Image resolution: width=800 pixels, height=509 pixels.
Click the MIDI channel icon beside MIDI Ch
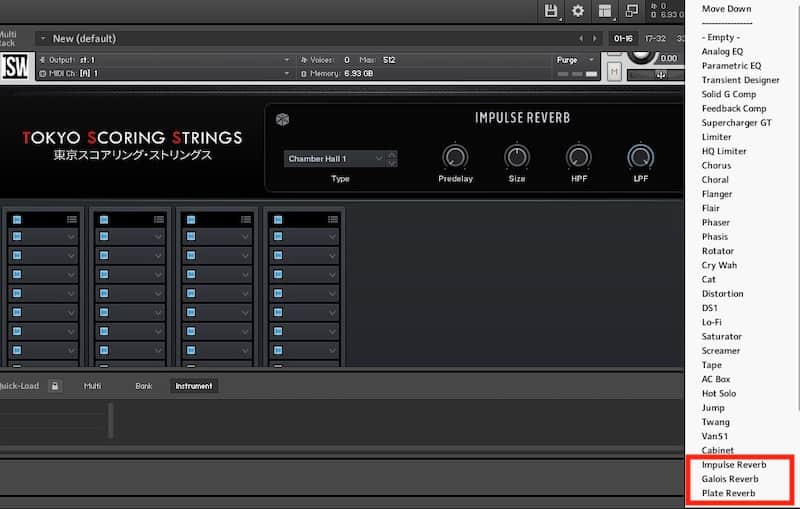coord(43,73)
